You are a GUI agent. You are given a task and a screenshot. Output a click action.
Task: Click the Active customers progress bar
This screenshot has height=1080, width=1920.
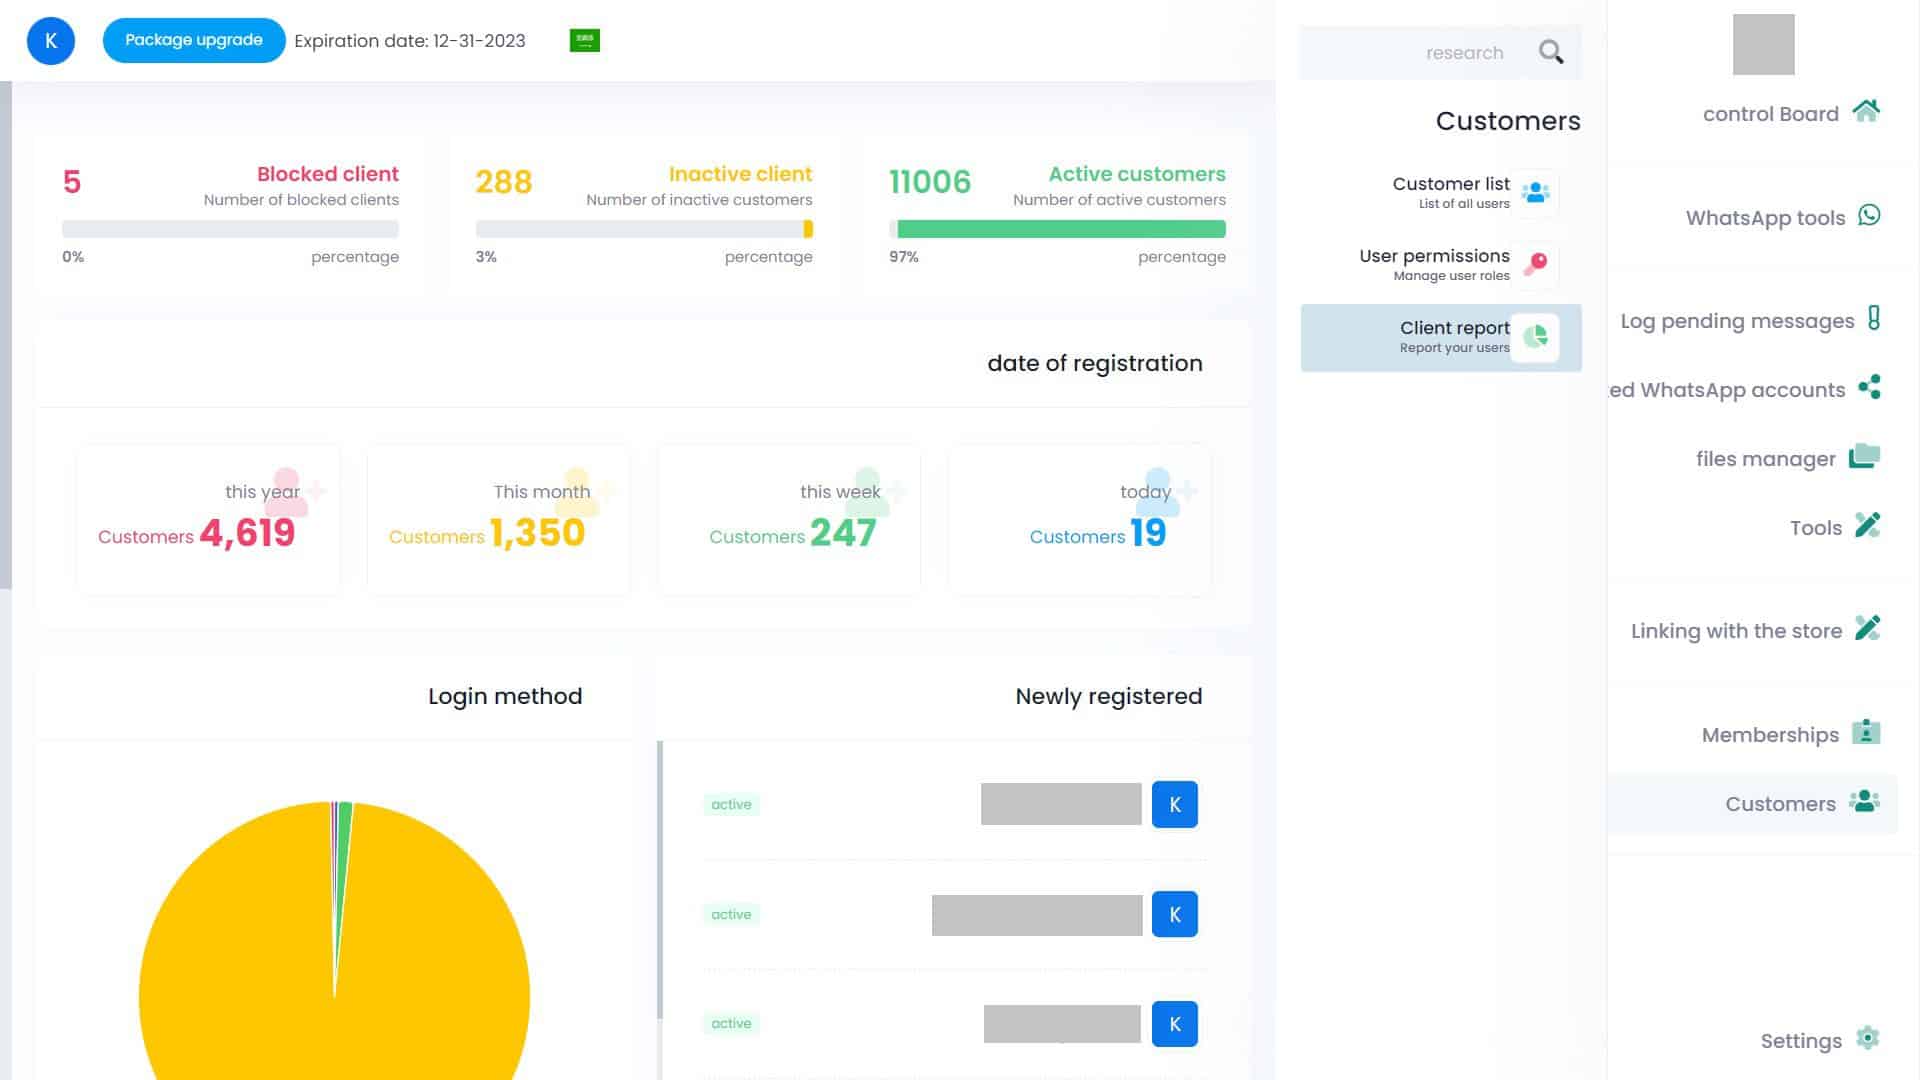[1057, 229]
